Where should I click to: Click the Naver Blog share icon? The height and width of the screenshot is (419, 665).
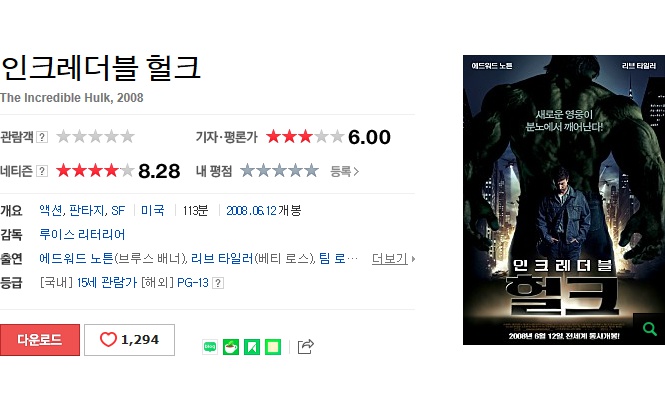pos(210,347)
